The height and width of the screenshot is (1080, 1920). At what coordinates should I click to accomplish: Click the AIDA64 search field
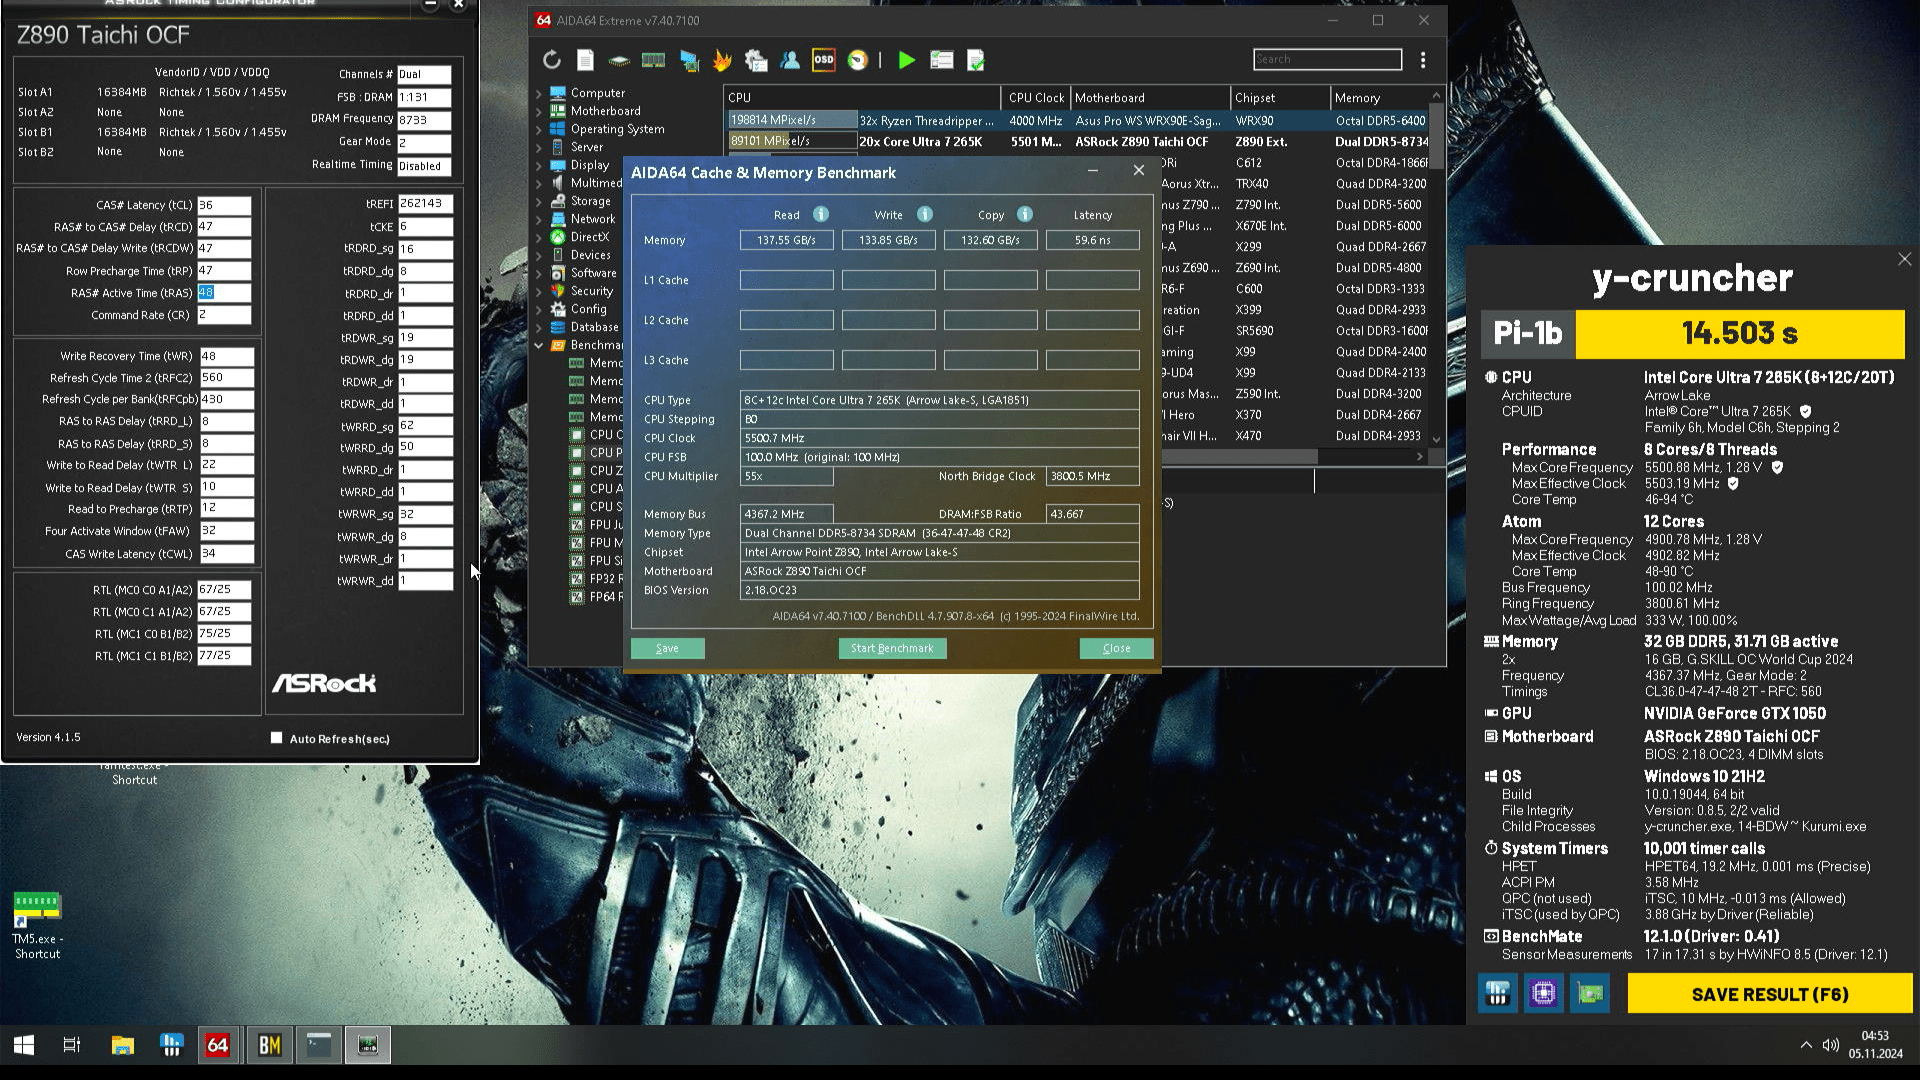(1327, 60)
